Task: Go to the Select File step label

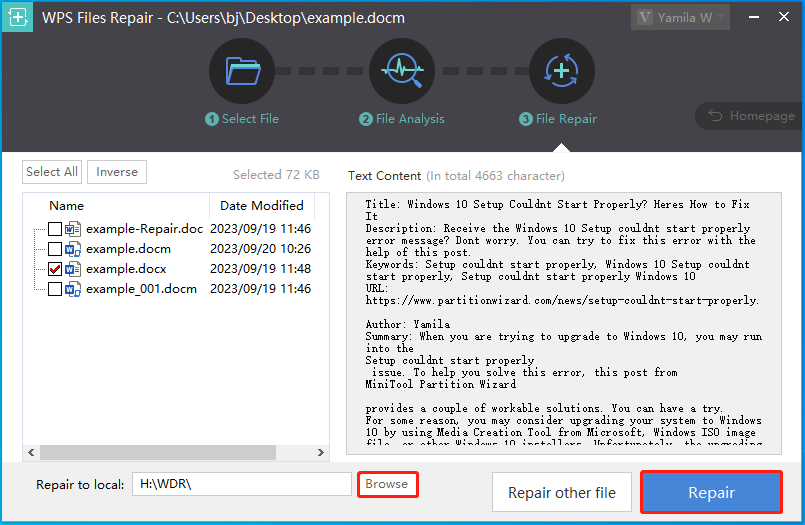Action: [x=242, y=119]
